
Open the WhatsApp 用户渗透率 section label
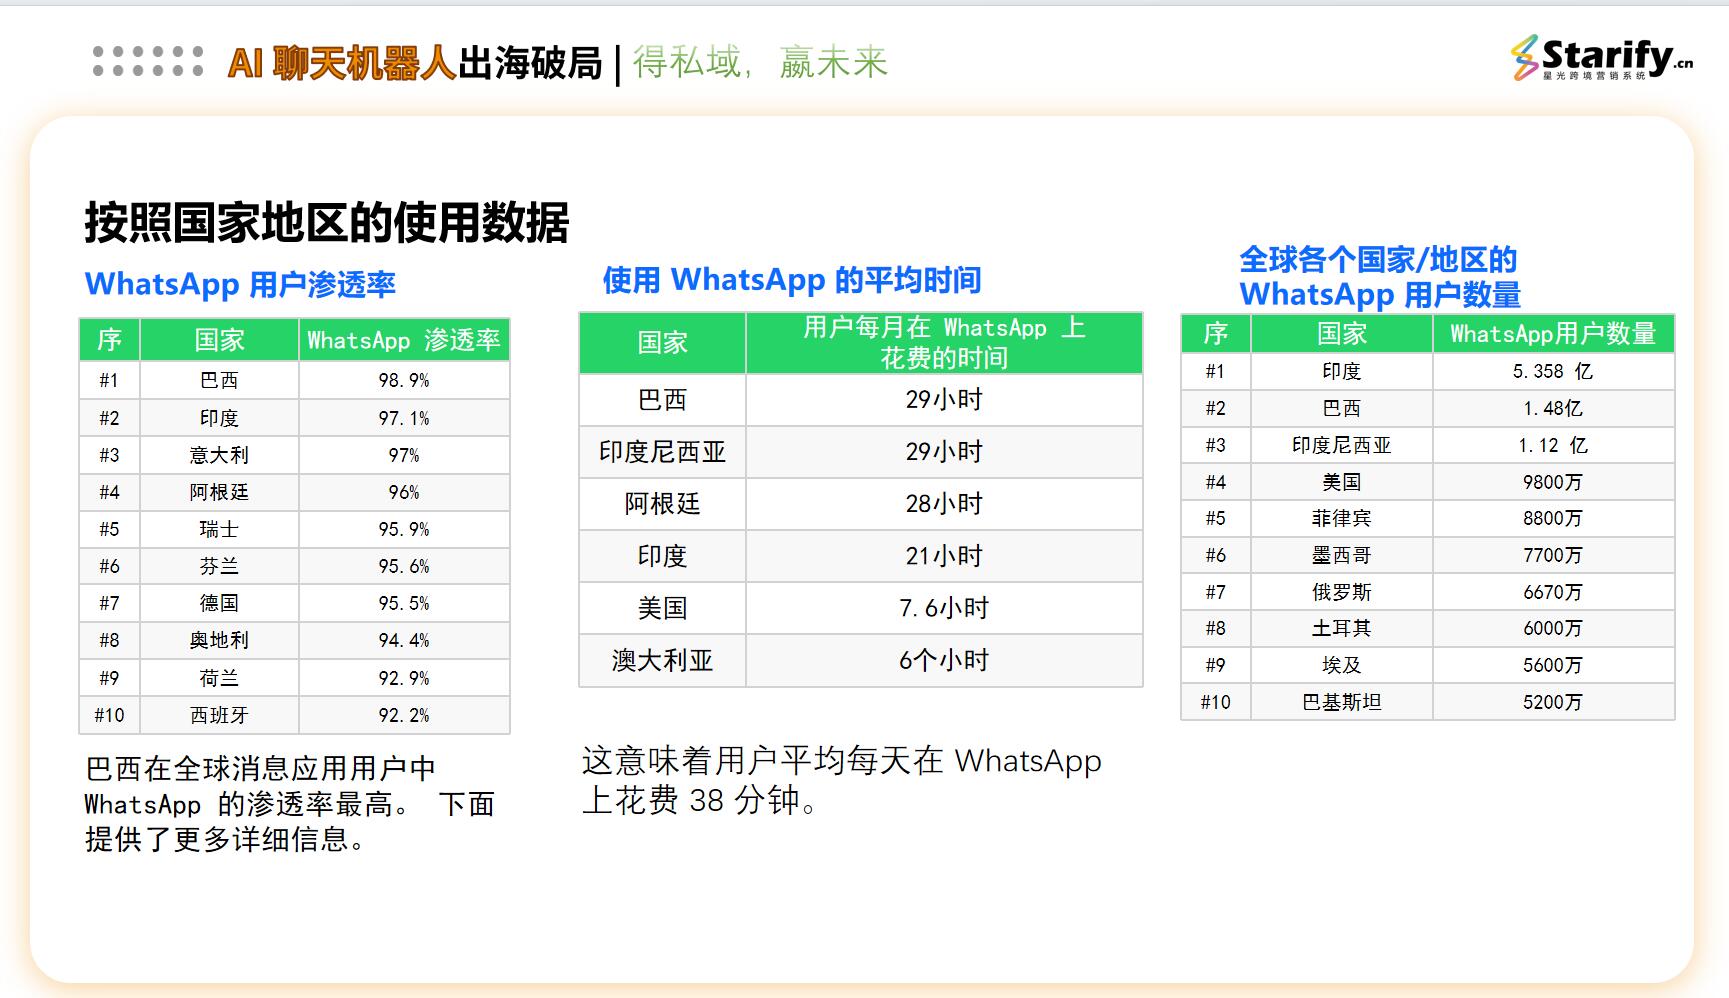tap(240, 284)
